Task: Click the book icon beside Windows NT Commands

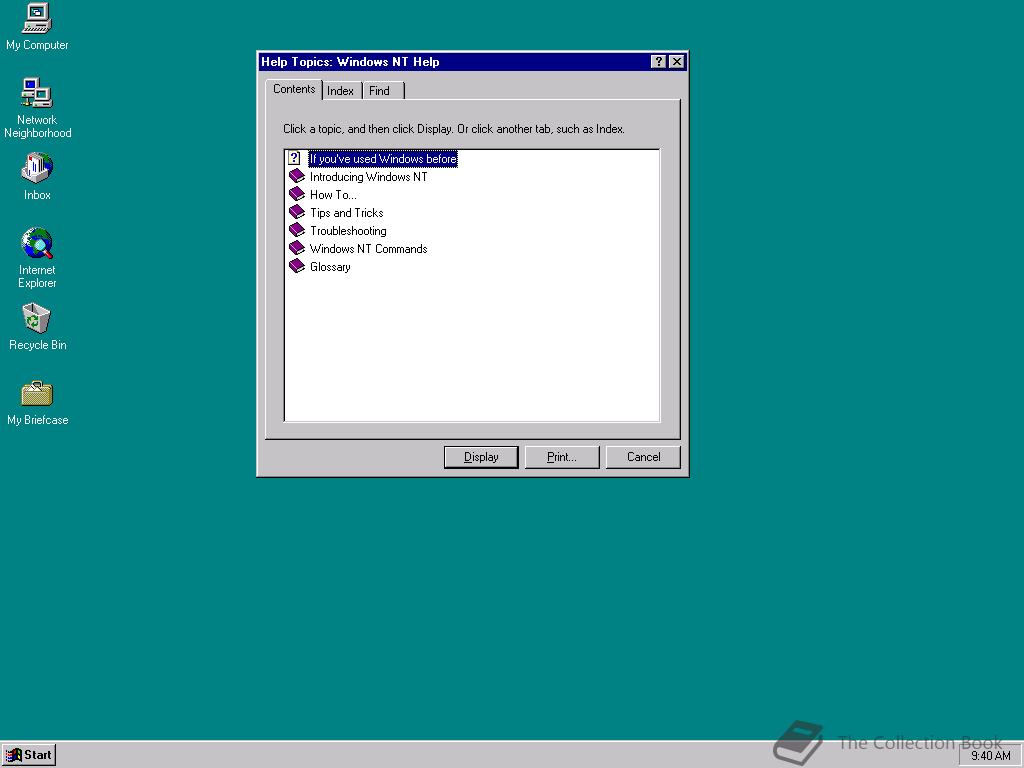Action: pyautogui.click(x=297, y=248)
